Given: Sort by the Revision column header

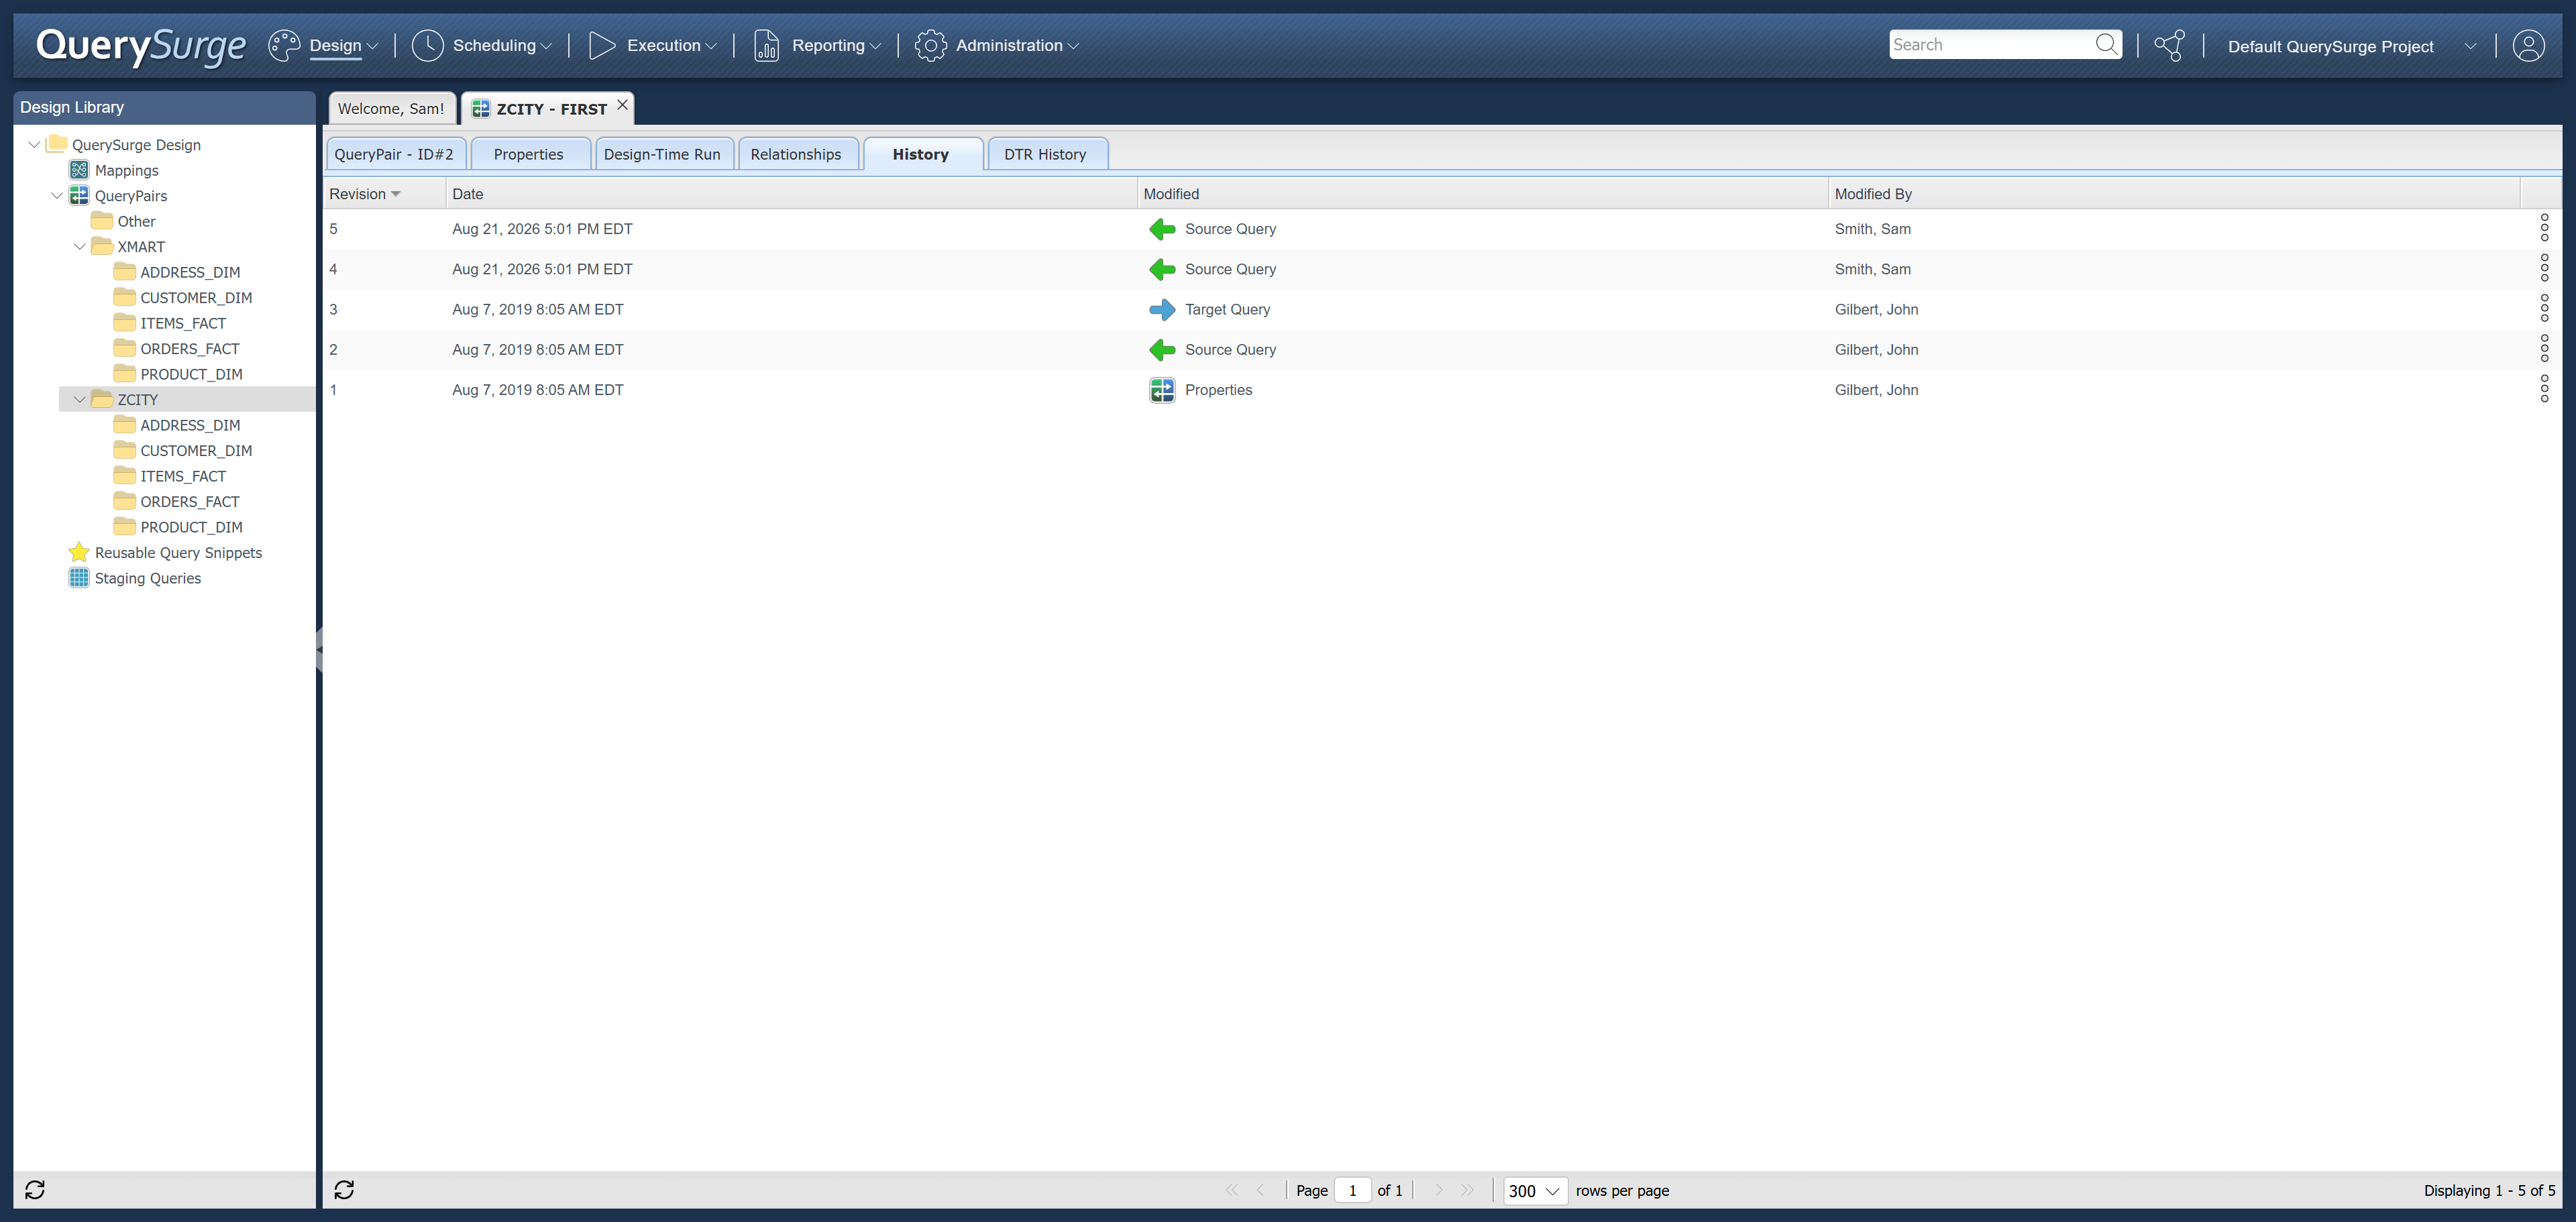Looking at the screenshot, I should click(384, 194).
